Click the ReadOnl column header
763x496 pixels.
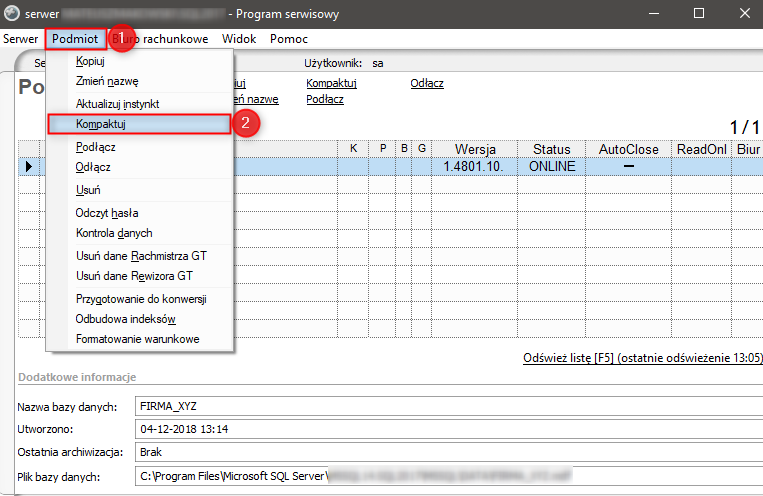(701, 149)
